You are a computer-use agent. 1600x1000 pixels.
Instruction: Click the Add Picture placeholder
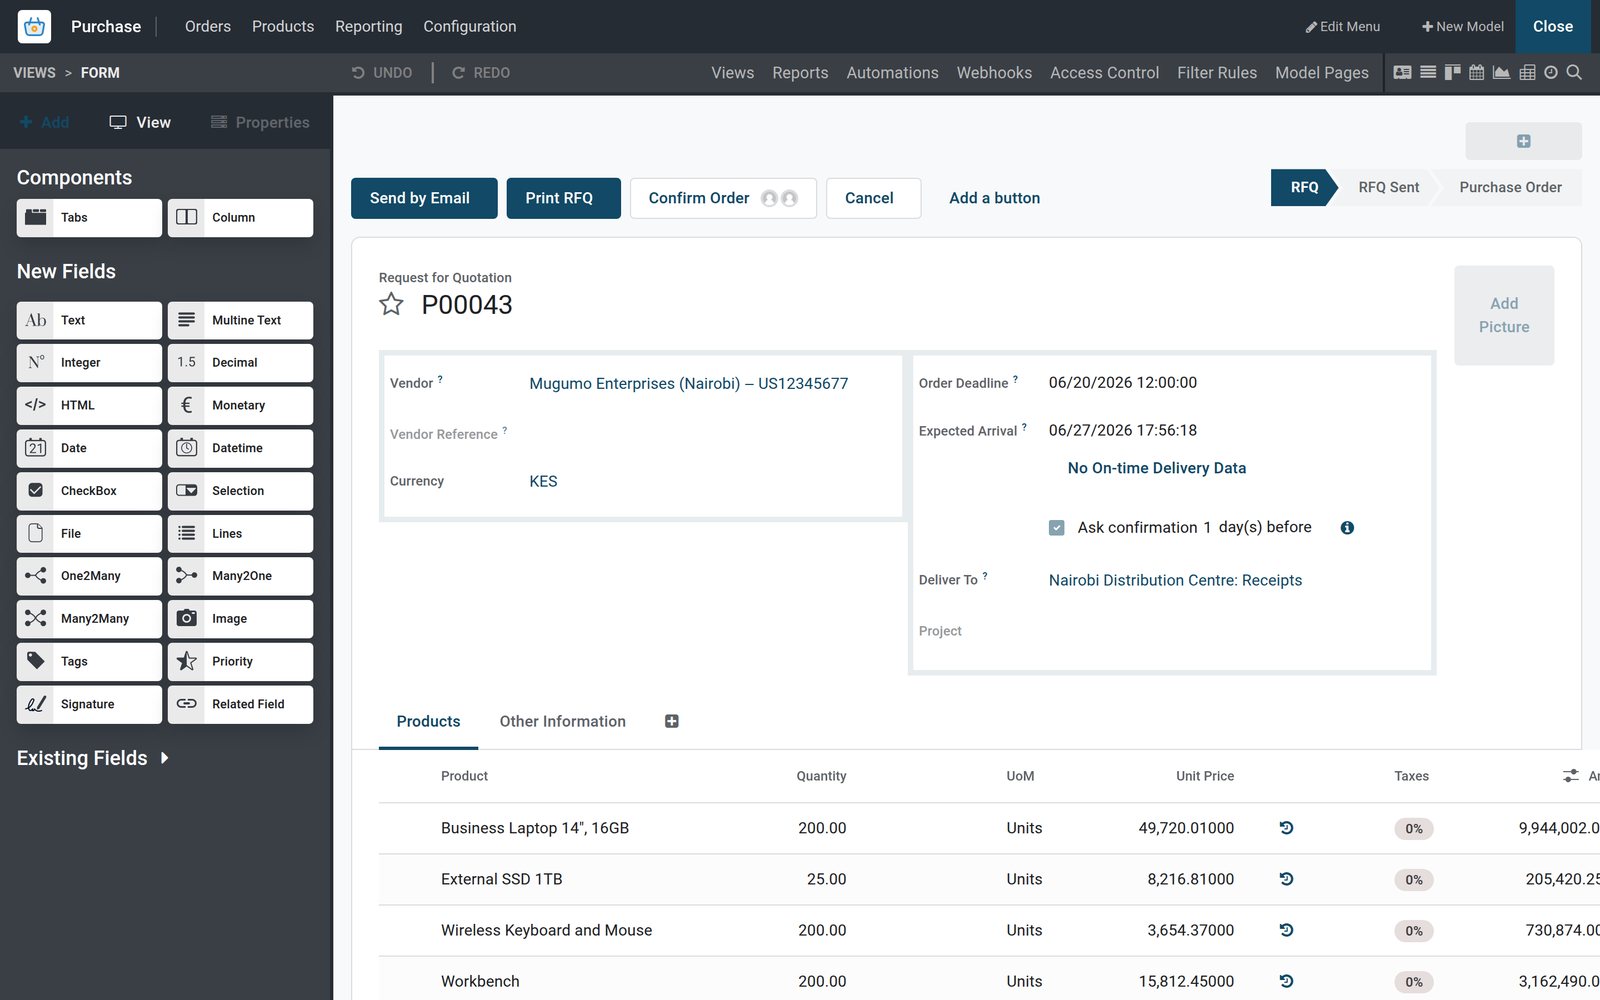pos(1504,315)
